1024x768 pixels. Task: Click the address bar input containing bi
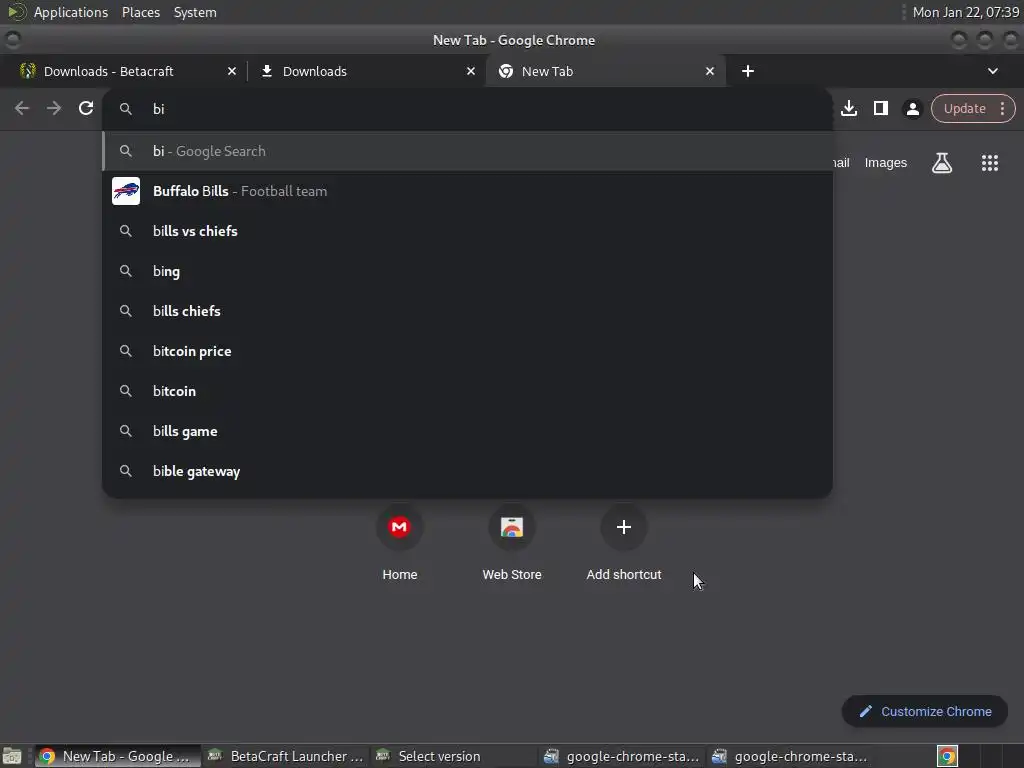[467, 109]
